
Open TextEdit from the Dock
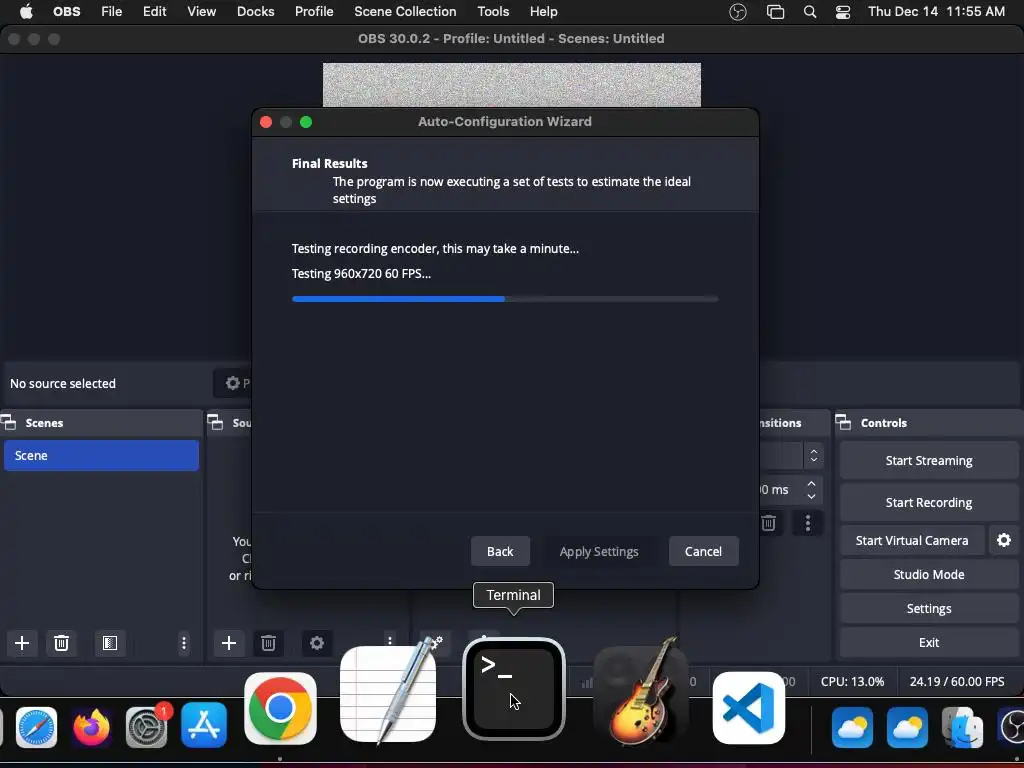click(389, 692)
